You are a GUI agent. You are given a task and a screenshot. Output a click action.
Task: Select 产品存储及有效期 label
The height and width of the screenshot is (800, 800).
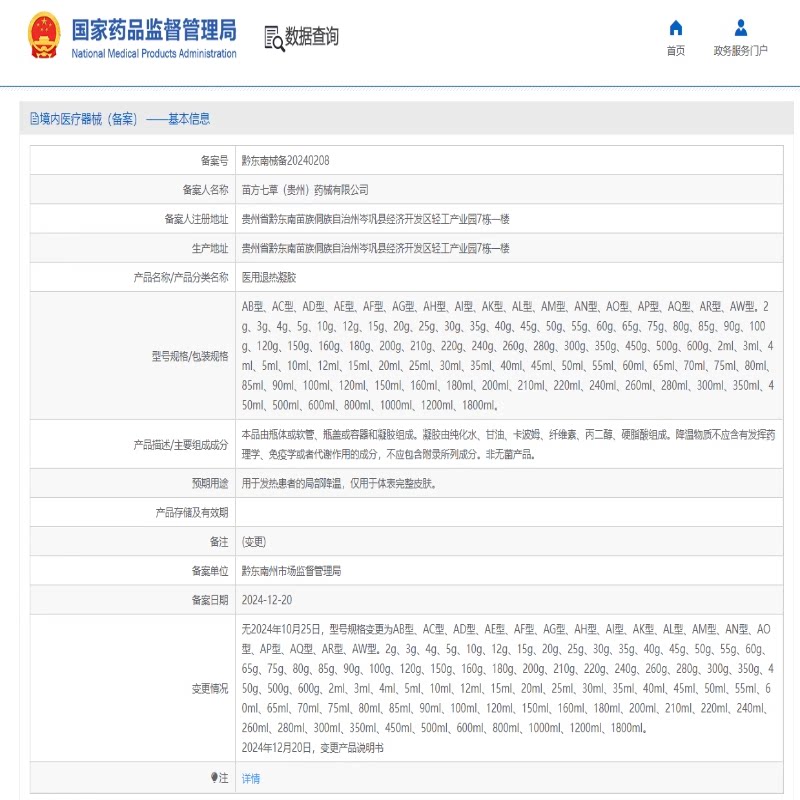[192, 512]
